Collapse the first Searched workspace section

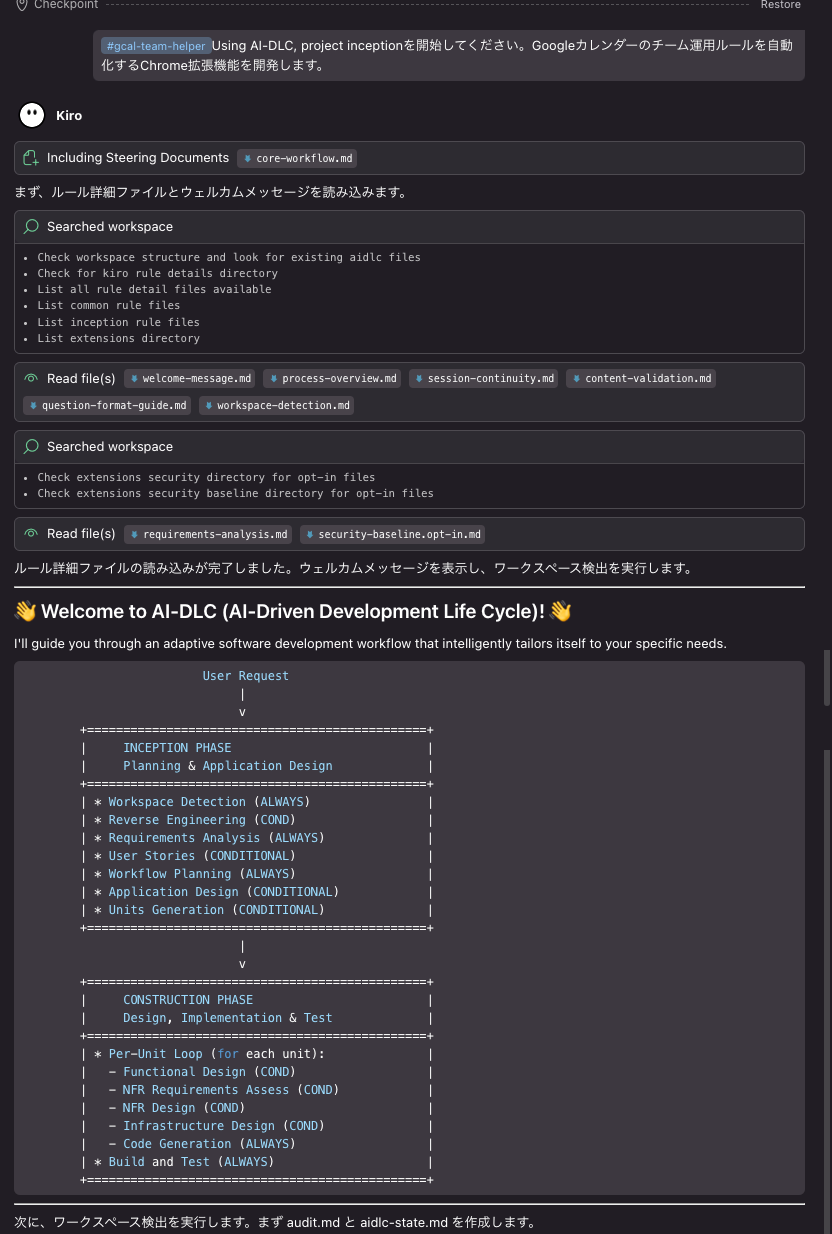click(110, 227)
